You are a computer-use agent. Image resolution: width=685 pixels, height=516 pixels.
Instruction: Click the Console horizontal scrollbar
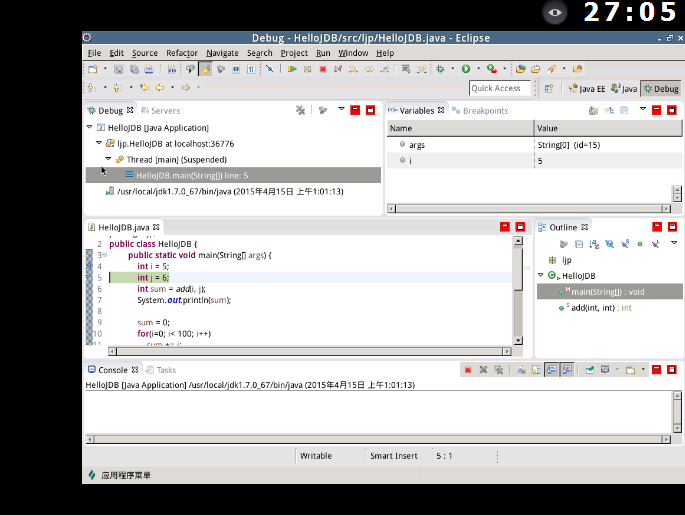click(x=378, y=440)
